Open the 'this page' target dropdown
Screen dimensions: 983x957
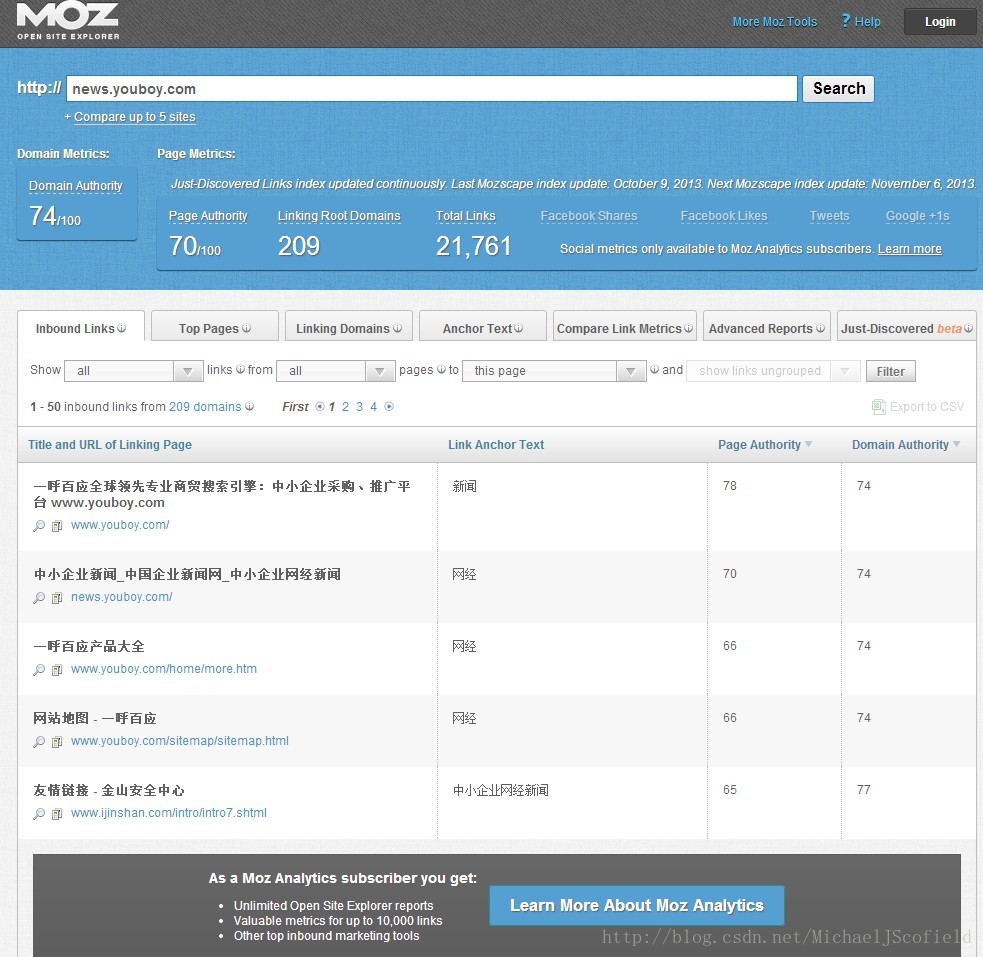click(554, 371)
